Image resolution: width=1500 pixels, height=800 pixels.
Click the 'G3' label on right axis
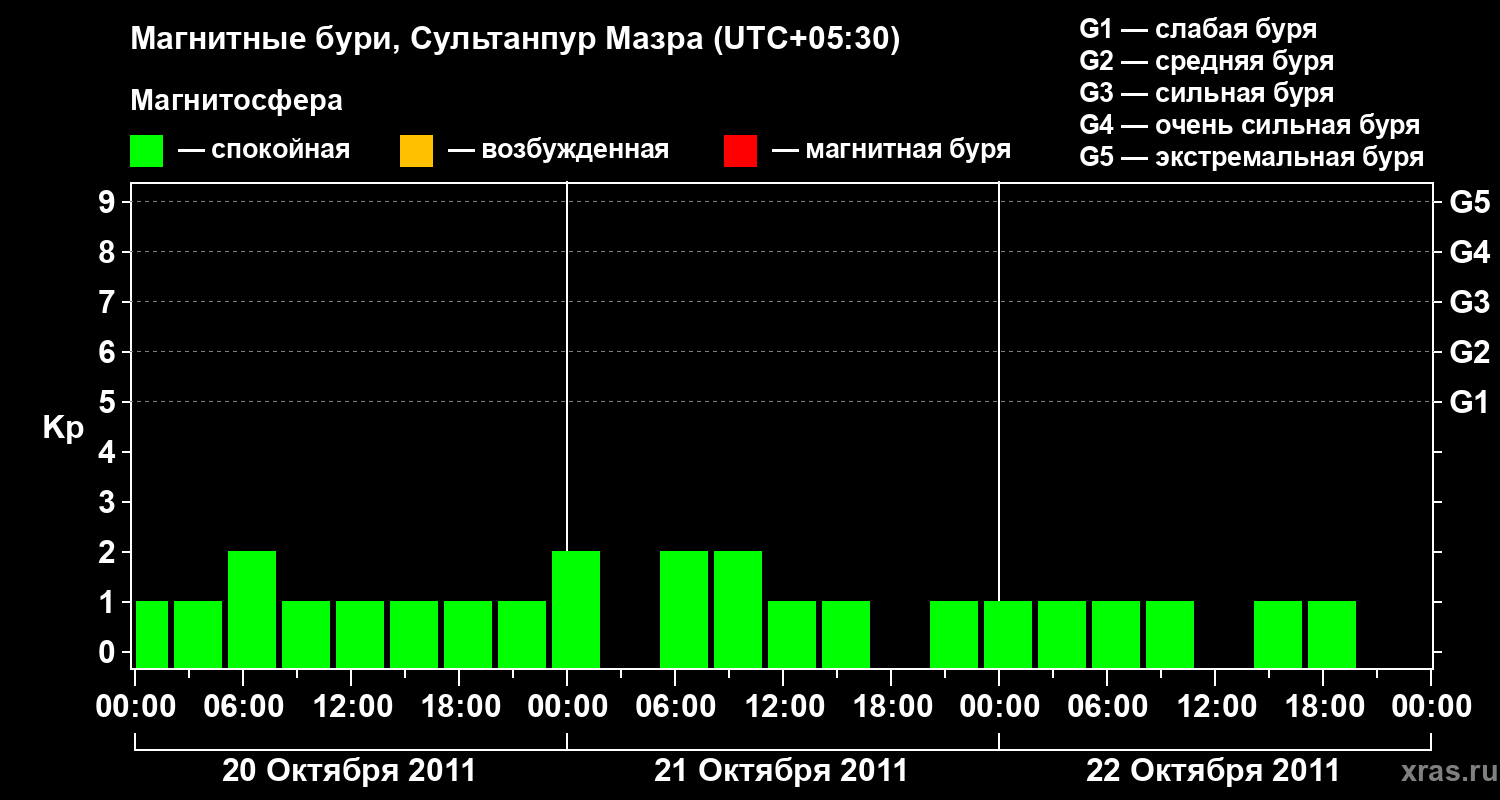pos(1470,302)
